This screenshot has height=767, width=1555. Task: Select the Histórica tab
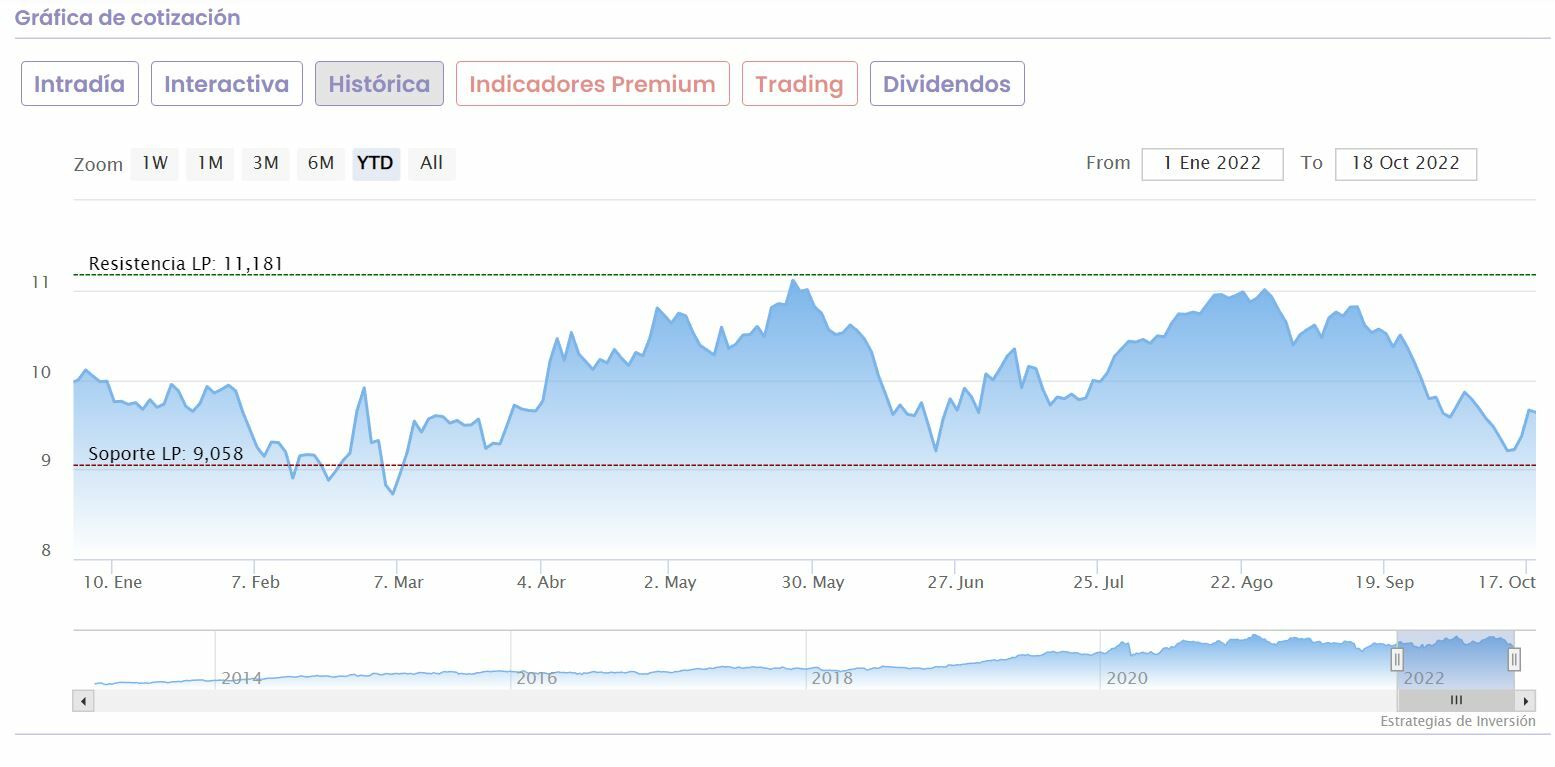coord(379,84)
